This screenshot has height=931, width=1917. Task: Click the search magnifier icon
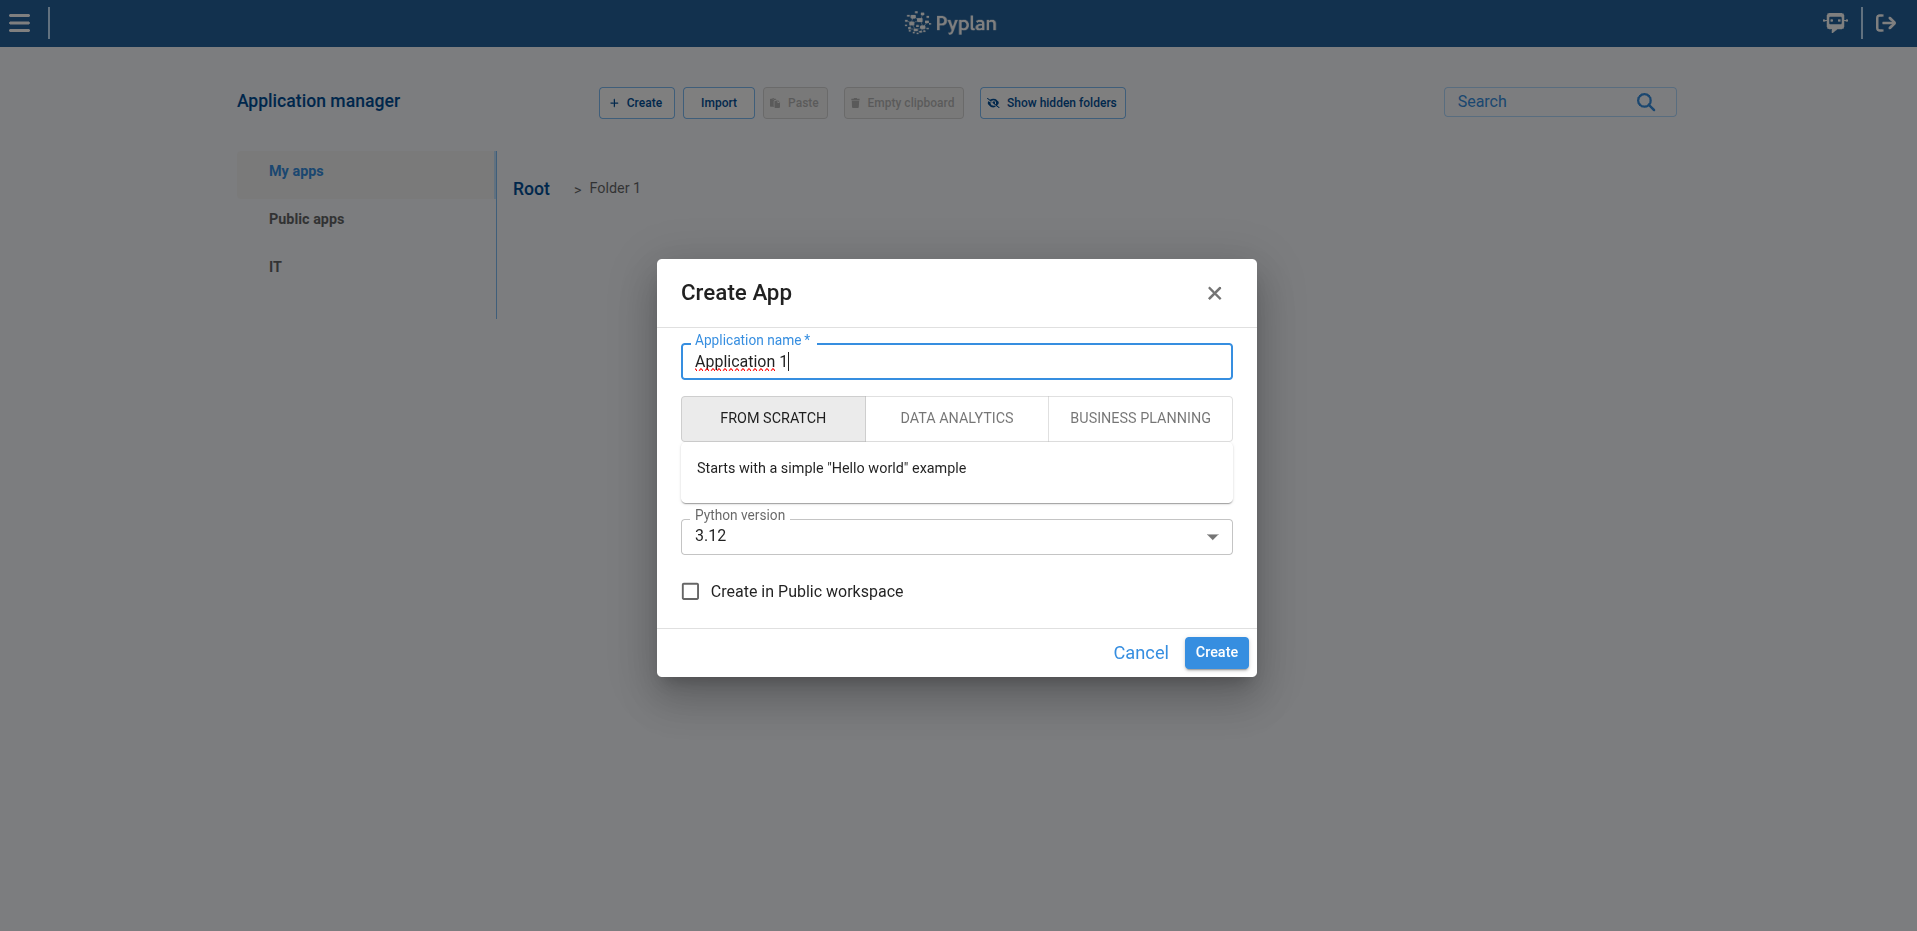pos(1645,101)
